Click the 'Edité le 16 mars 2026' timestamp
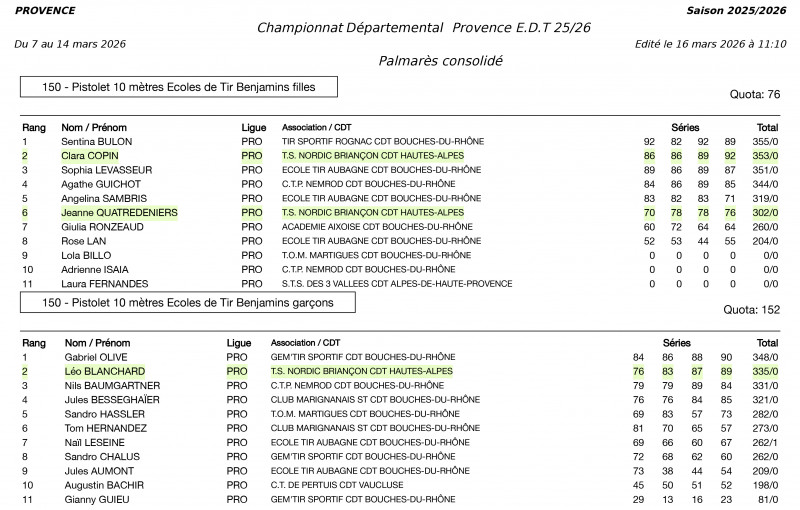Screen dimensions: 800x510 [710, 44]
